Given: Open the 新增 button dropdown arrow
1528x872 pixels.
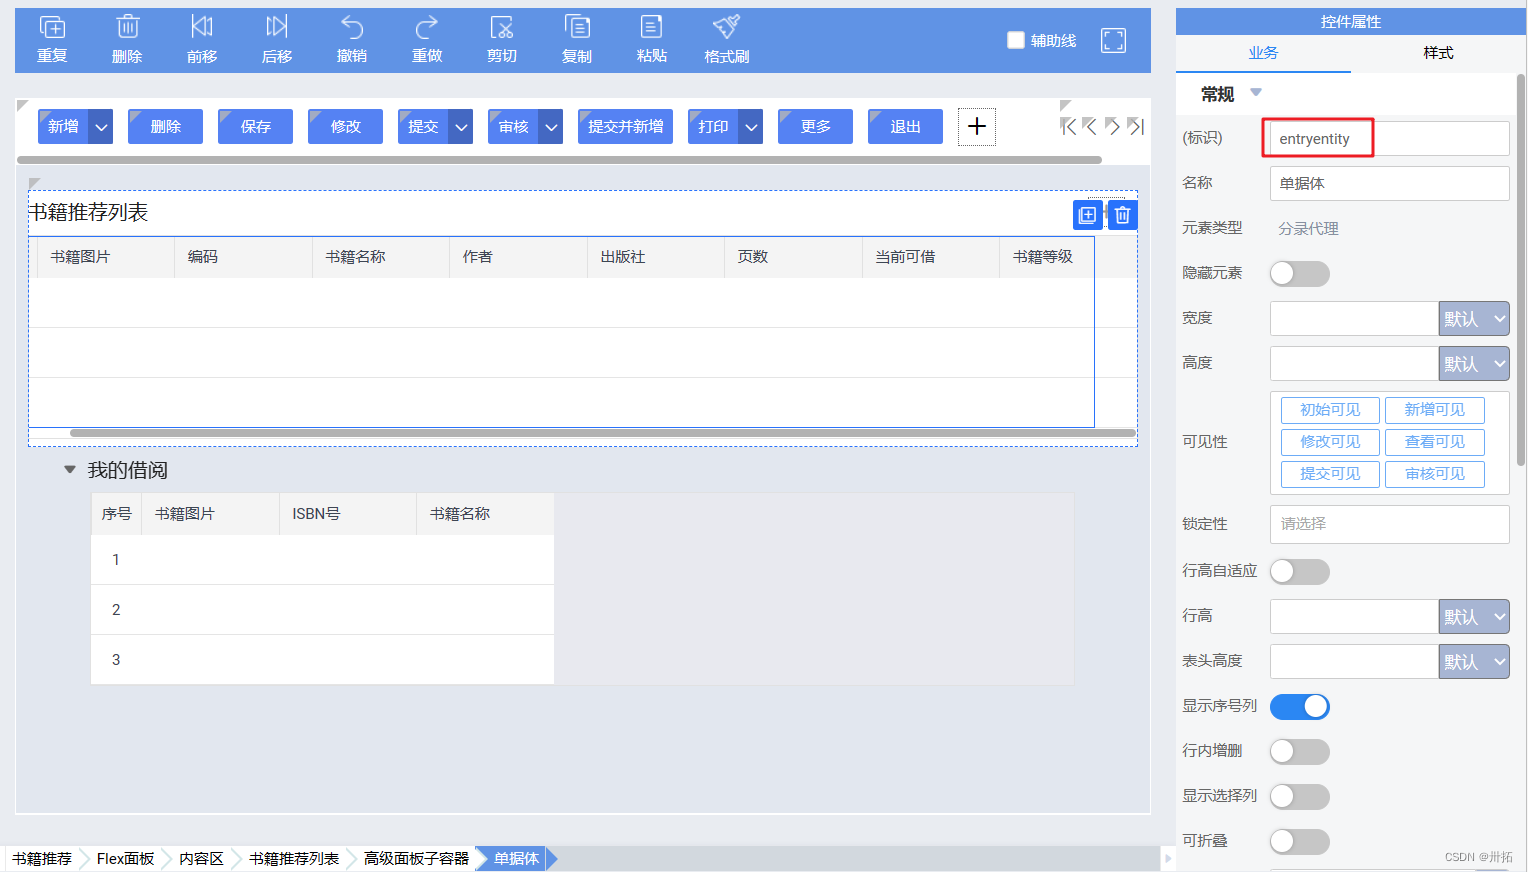Looking at the screenshot, I should (101, 127).
